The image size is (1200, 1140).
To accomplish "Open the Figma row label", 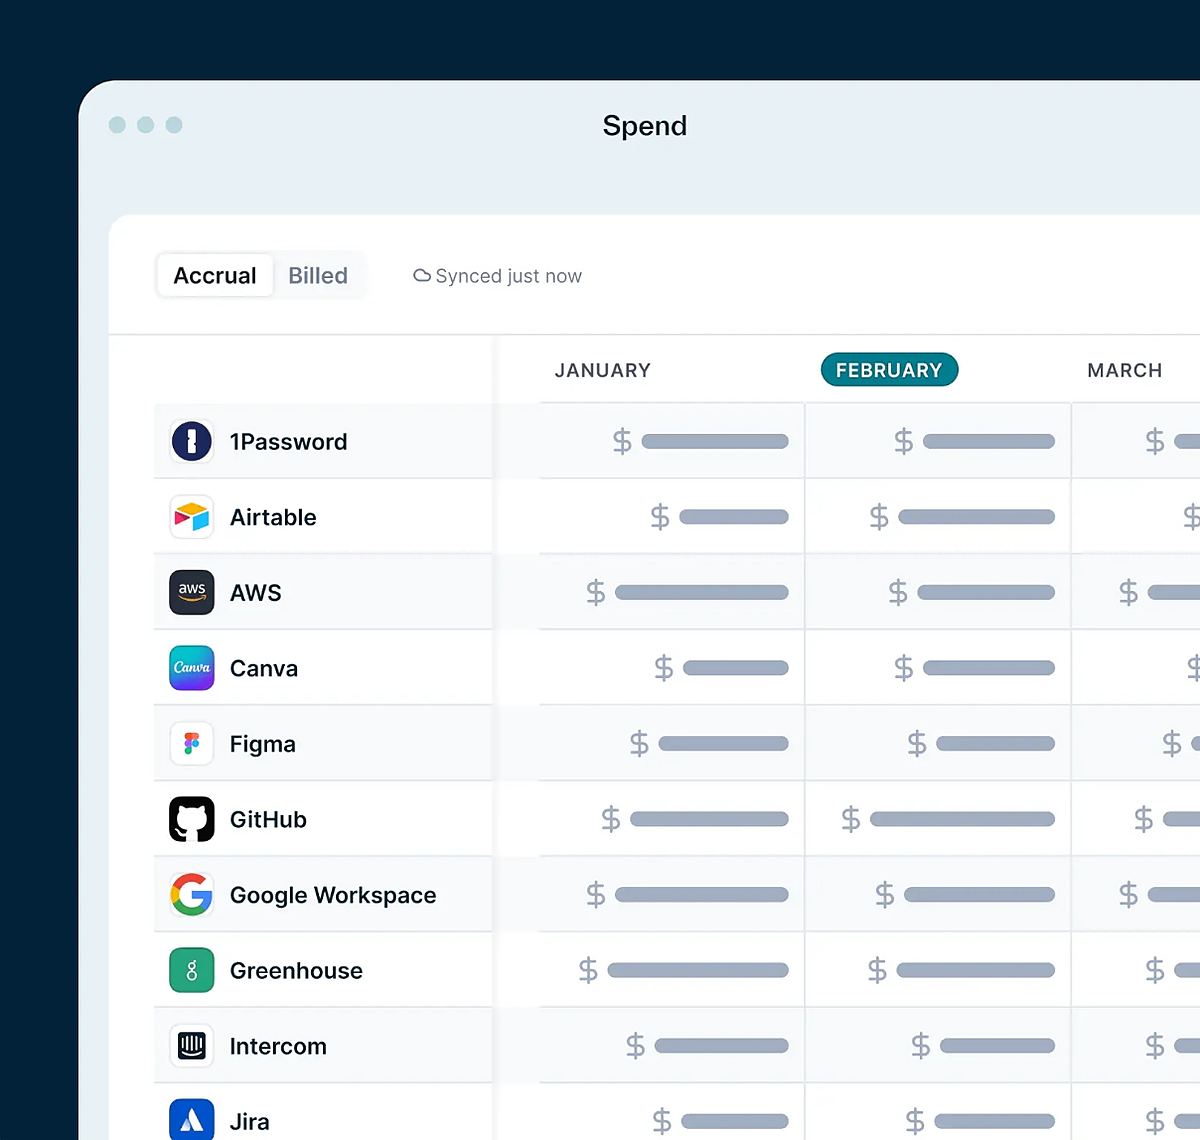I will (x=263, y=744).
